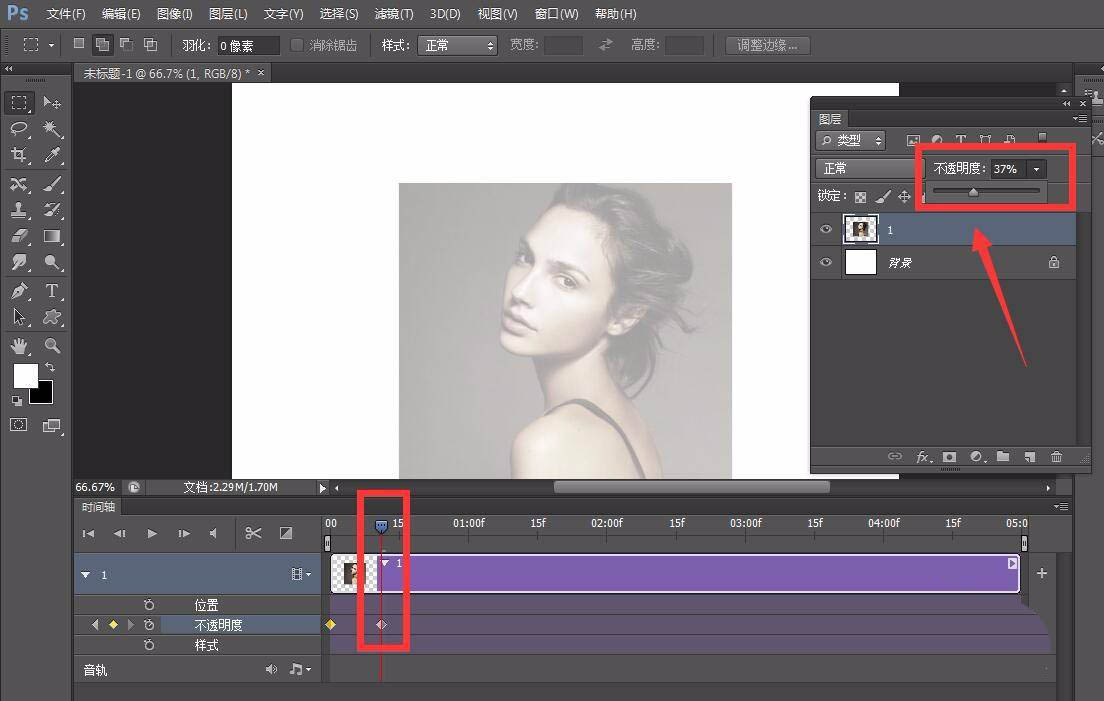
Task: Select the Move tool
Action: (x=51, y=103)
